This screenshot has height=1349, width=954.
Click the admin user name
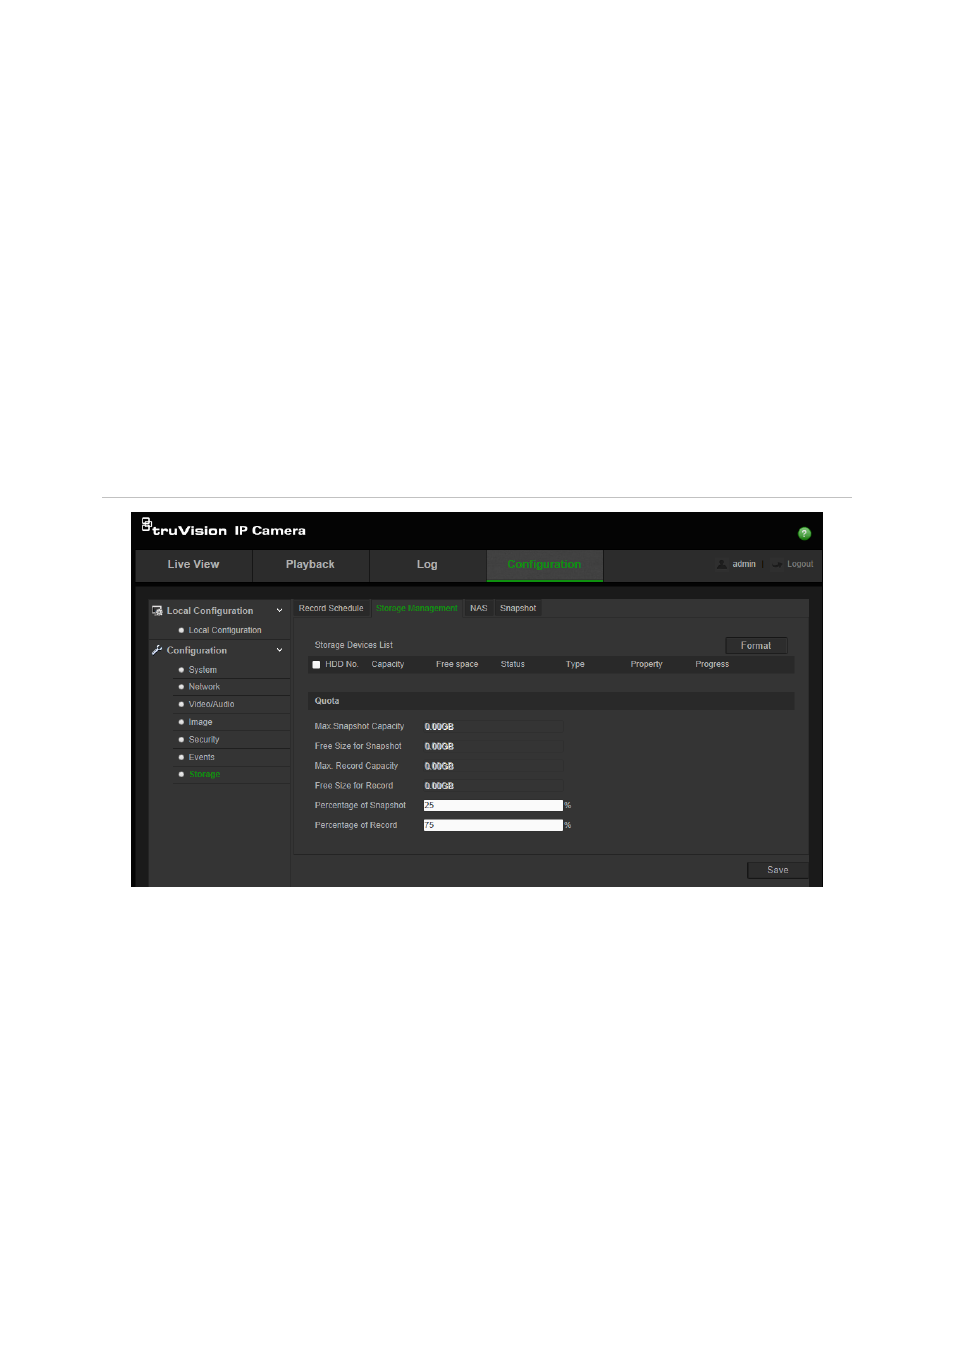click(744, 564)
